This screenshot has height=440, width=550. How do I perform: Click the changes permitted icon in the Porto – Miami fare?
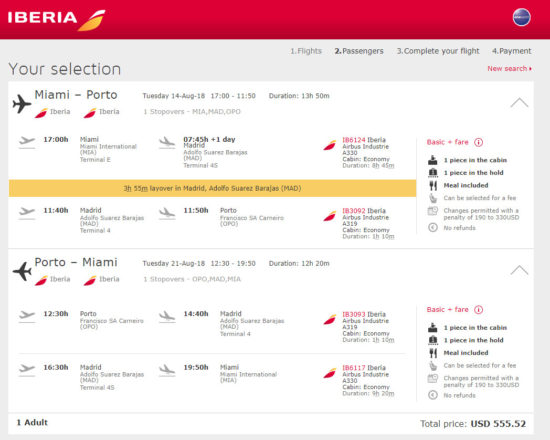tap(433, 378)
